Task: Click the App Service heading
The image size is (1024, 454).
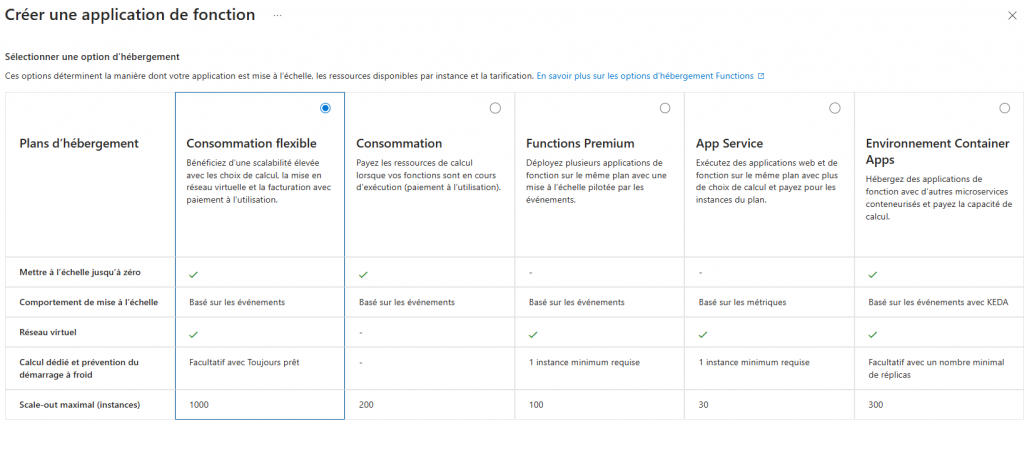Action: point(729,144)
